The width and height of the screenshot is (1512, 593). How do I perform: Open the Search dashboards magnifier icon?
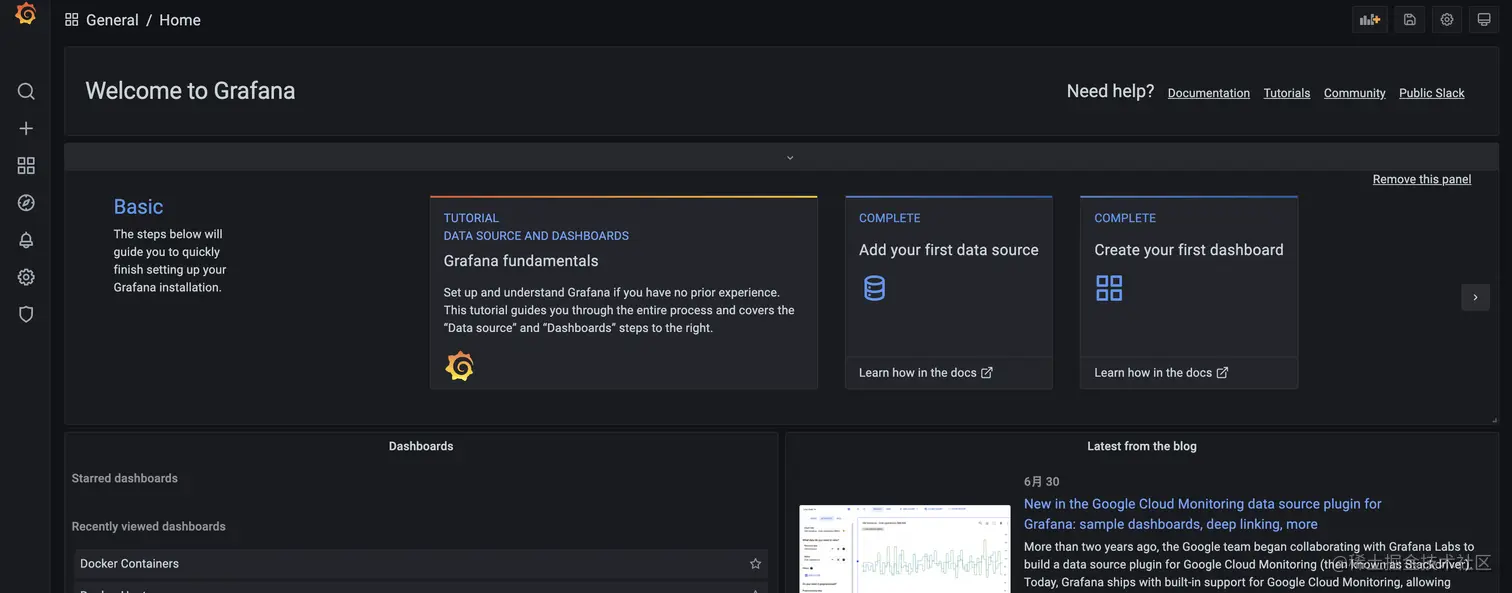pos(26,91)
